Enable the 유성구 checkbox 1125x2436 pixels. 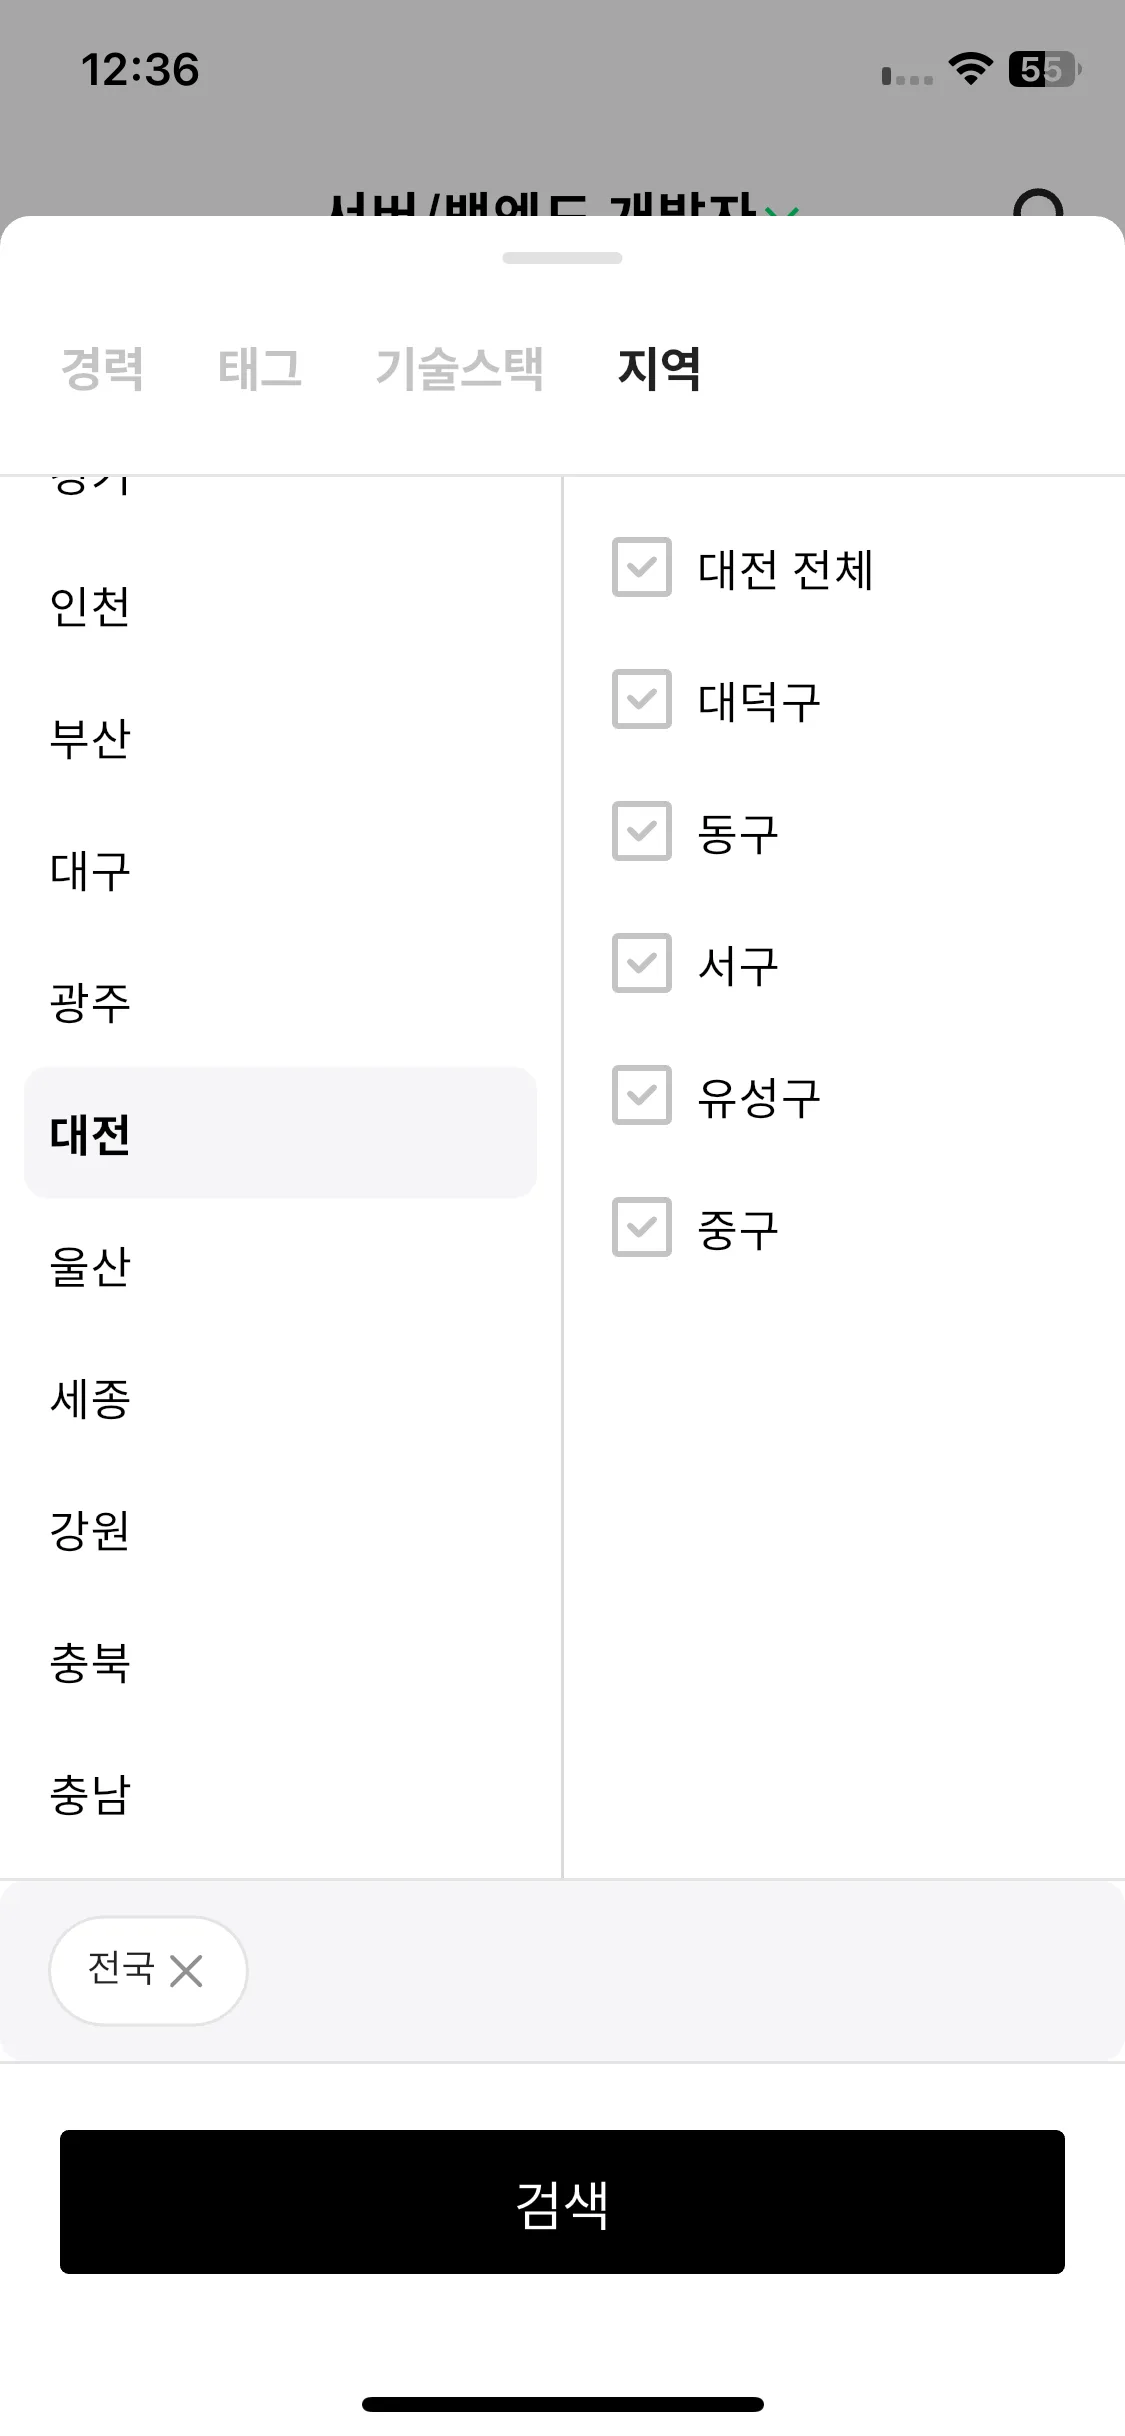tap(642, 1095)
